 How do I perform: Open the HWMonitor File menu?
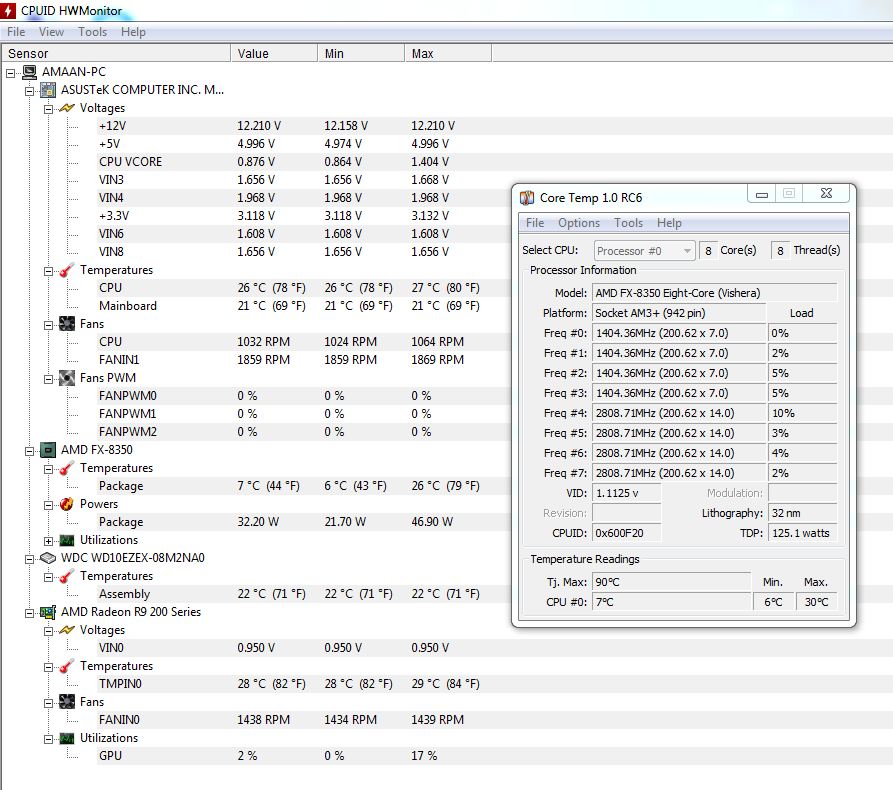click(x=16, y=32)
